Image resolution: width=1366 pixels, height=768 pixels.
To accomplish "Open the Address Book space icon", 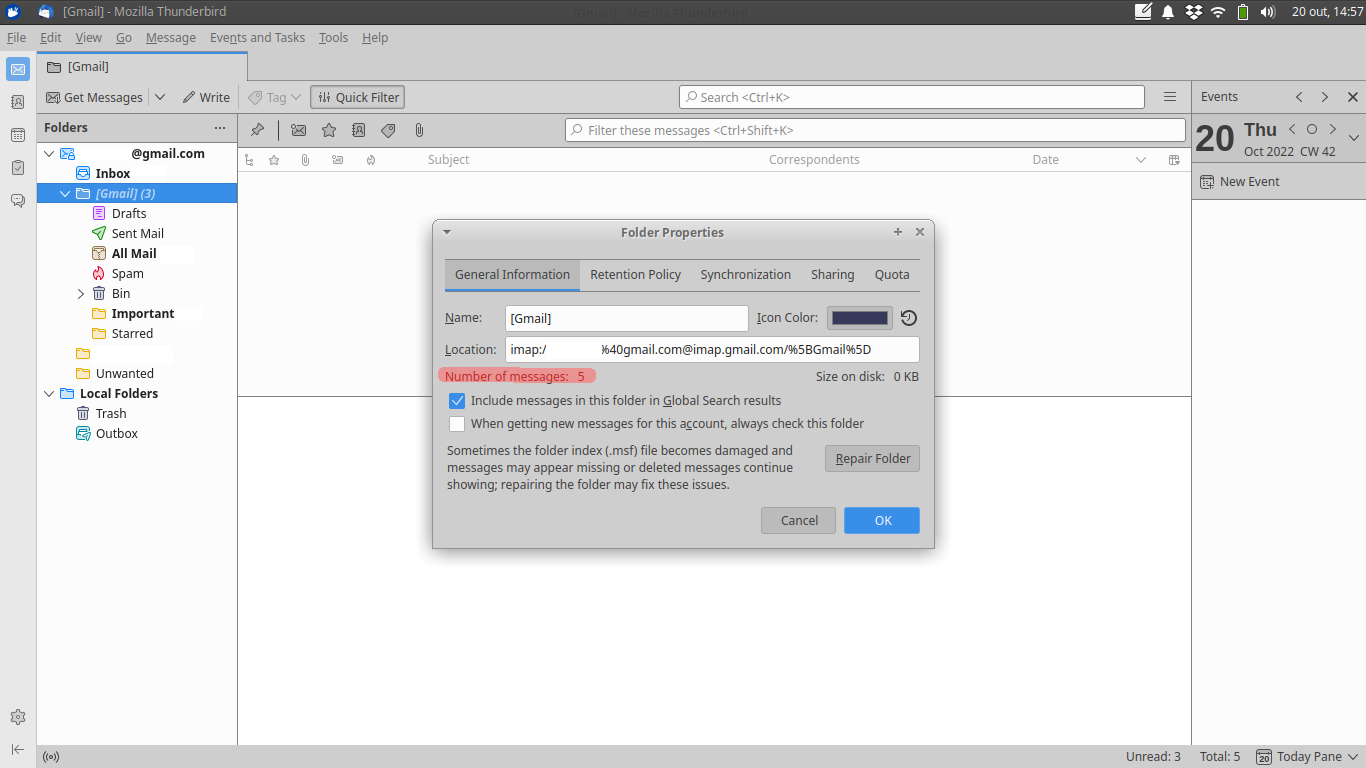I will (18, 102).
